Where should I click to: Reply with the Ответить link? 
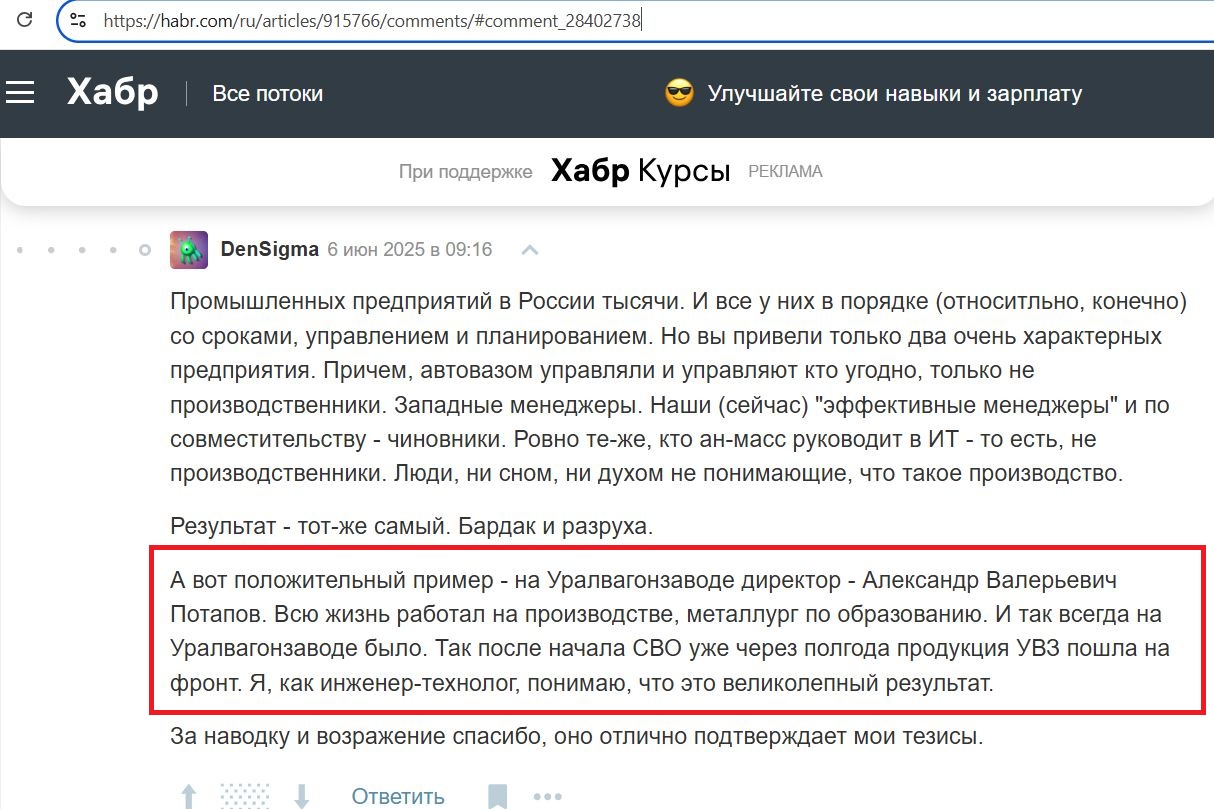click(x=396, y=795)
